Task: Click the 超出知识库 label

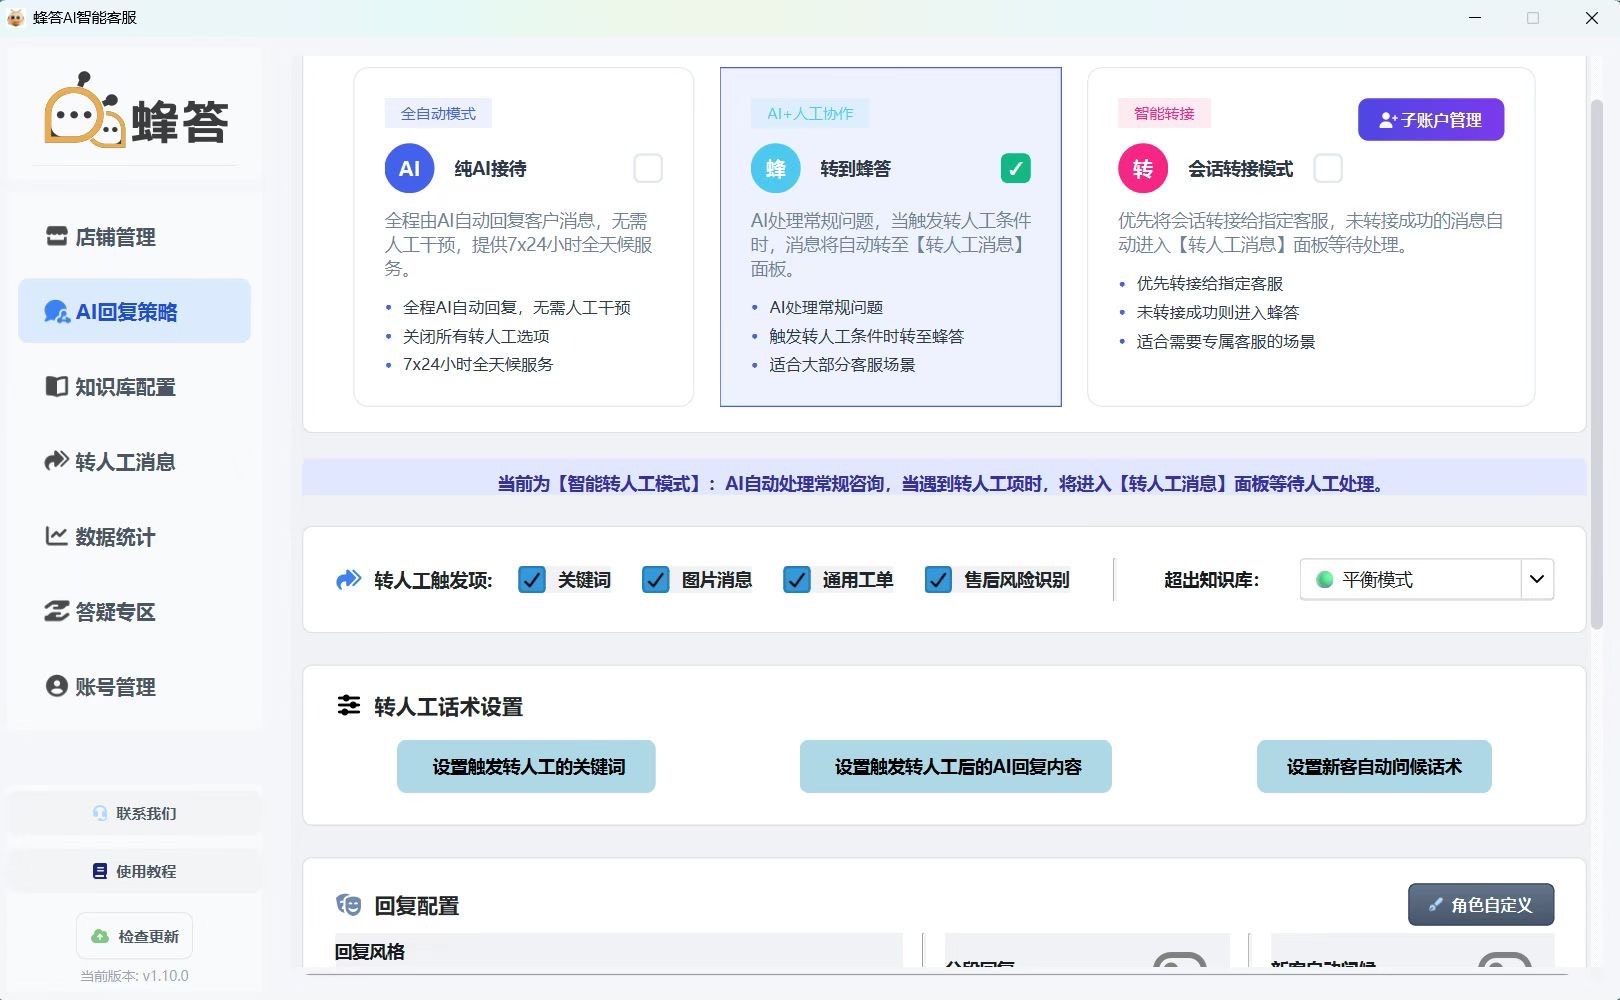Action: (x=1211, y=580)
